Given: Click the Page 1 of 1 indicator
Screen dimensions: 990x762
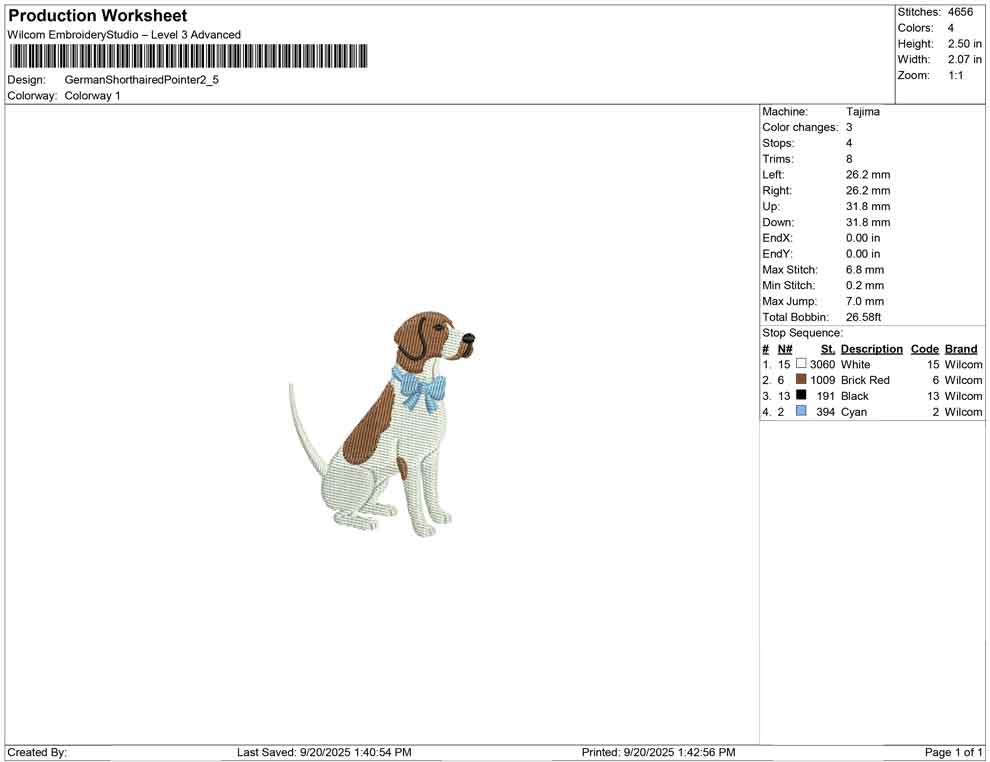Looking at the screenshot, I should [953, 752].
